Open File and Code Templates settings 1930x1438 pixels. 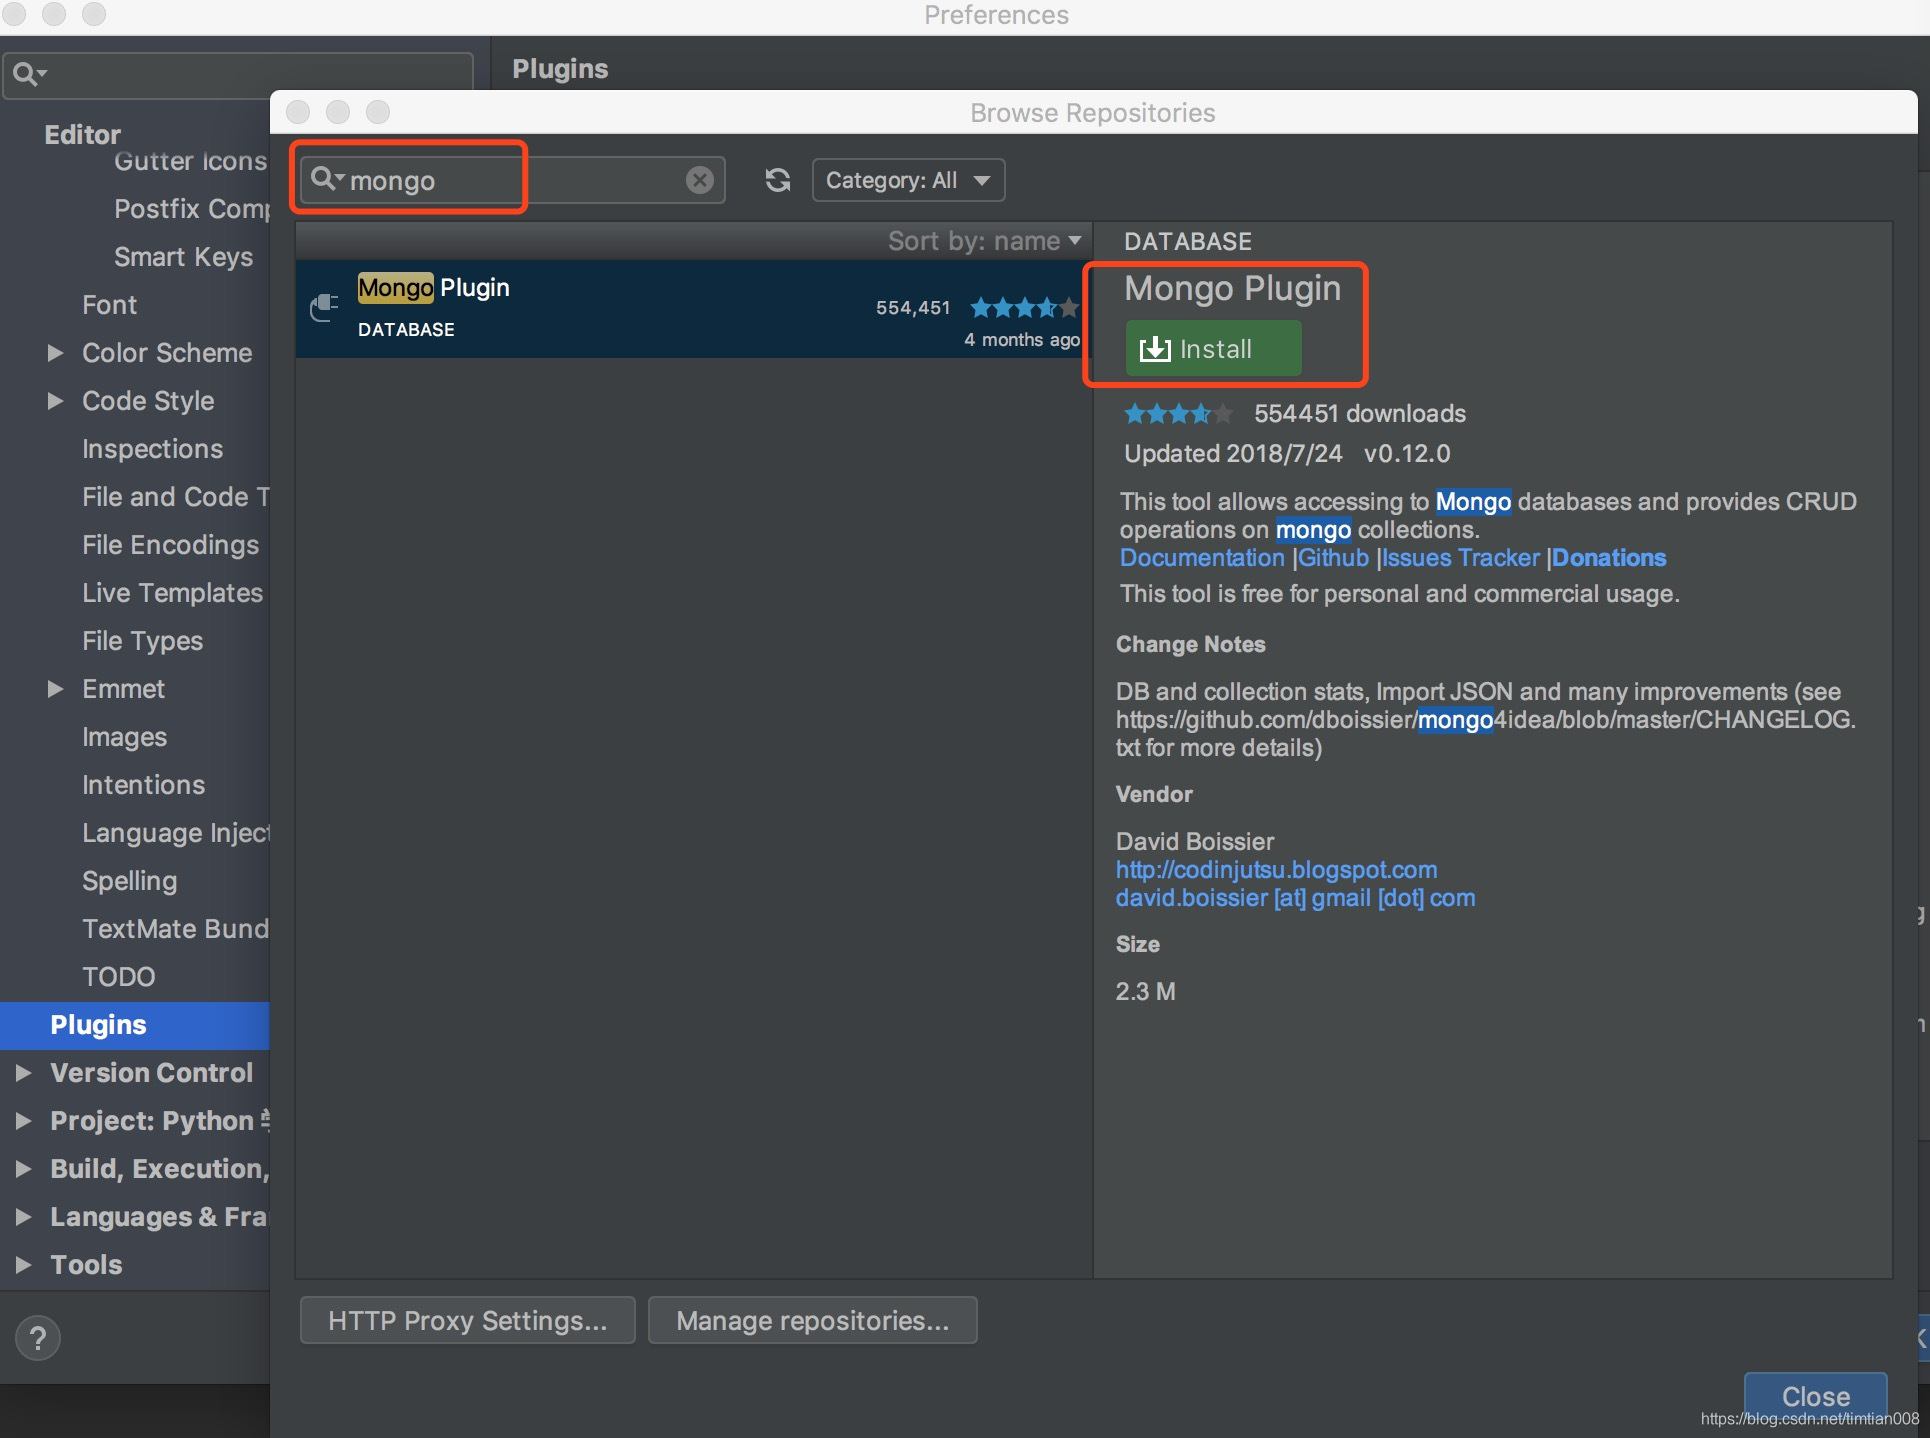176,497
